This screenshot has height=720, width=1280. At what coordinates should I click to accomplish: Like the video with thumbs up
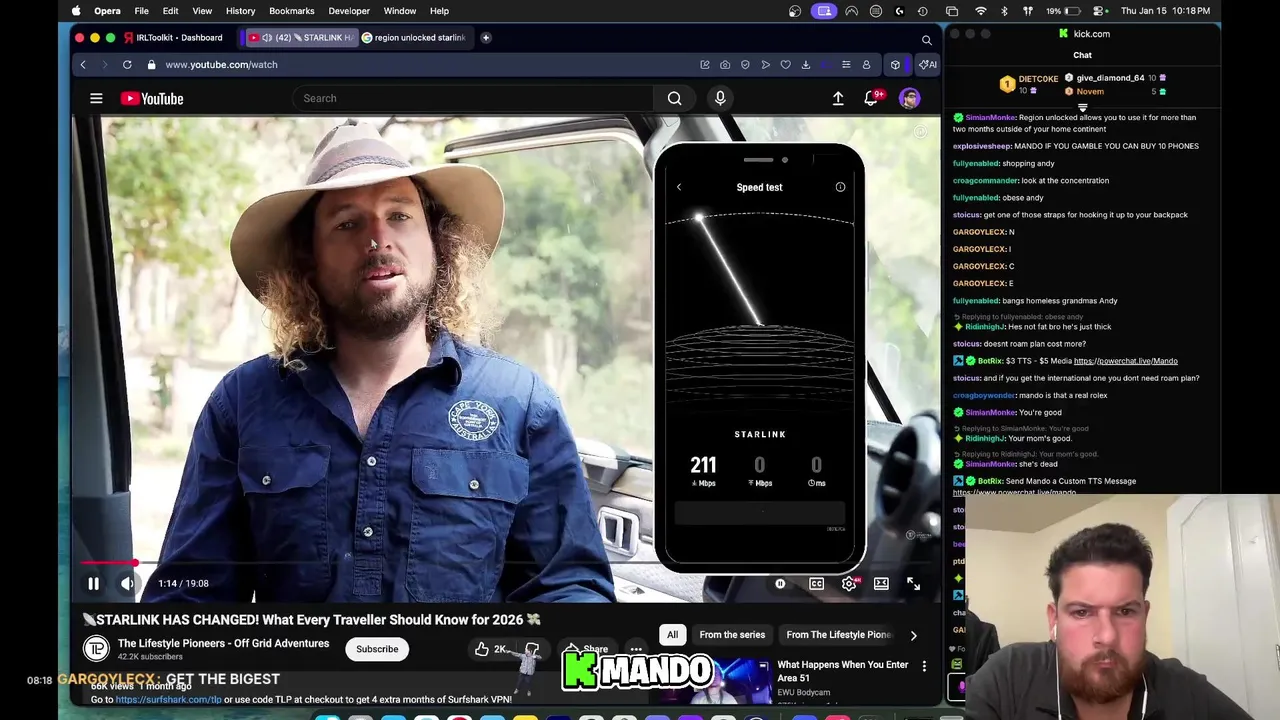point(490,649)
